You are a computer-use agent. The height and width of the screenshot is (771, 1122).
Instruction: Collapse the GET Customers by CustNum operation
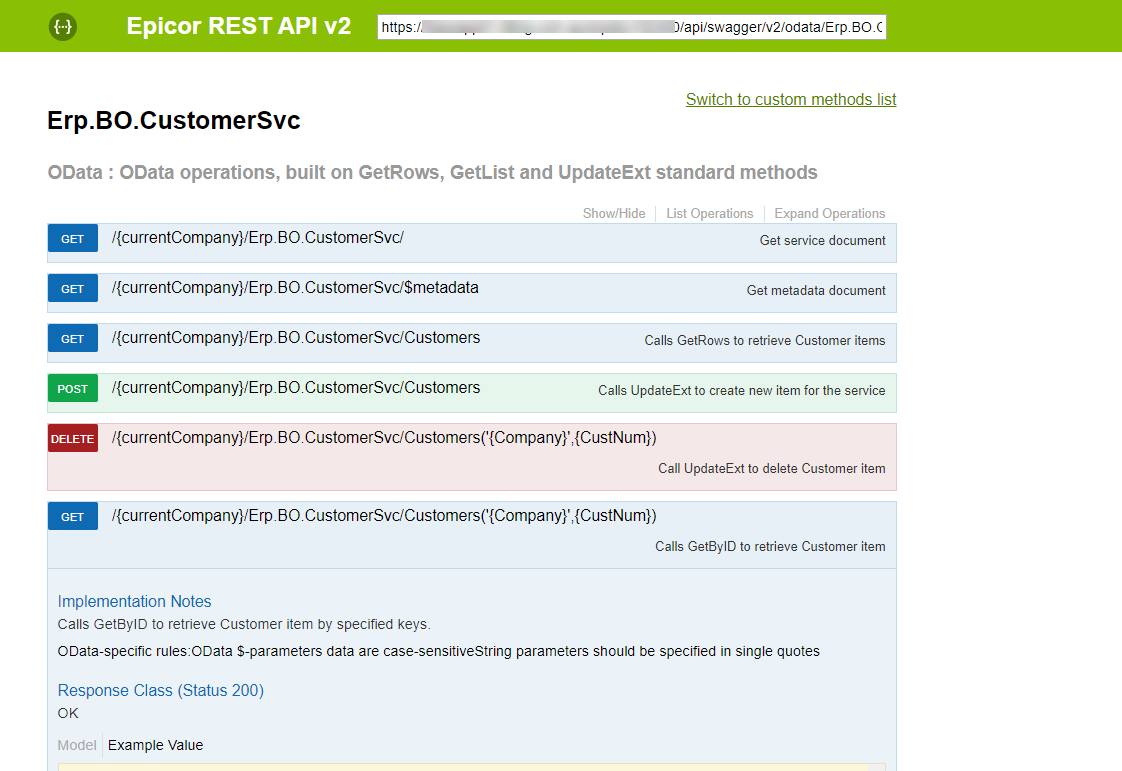(384, 515)
